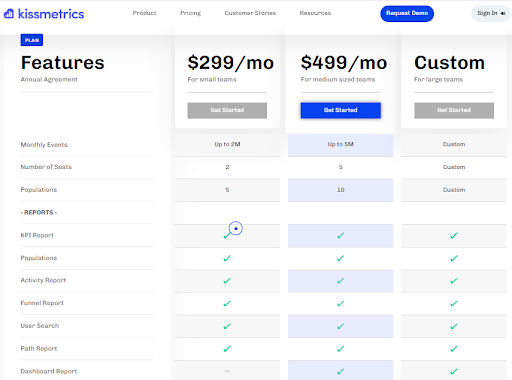Click Dashboard Report checkmark in Custom column

454,371
